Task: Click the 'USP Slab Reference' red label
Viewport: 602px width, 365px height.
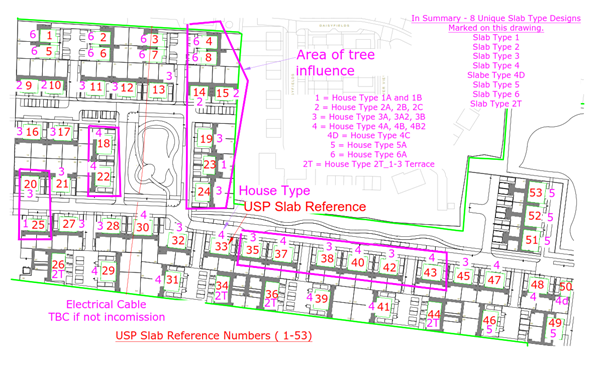Action: 305,207
